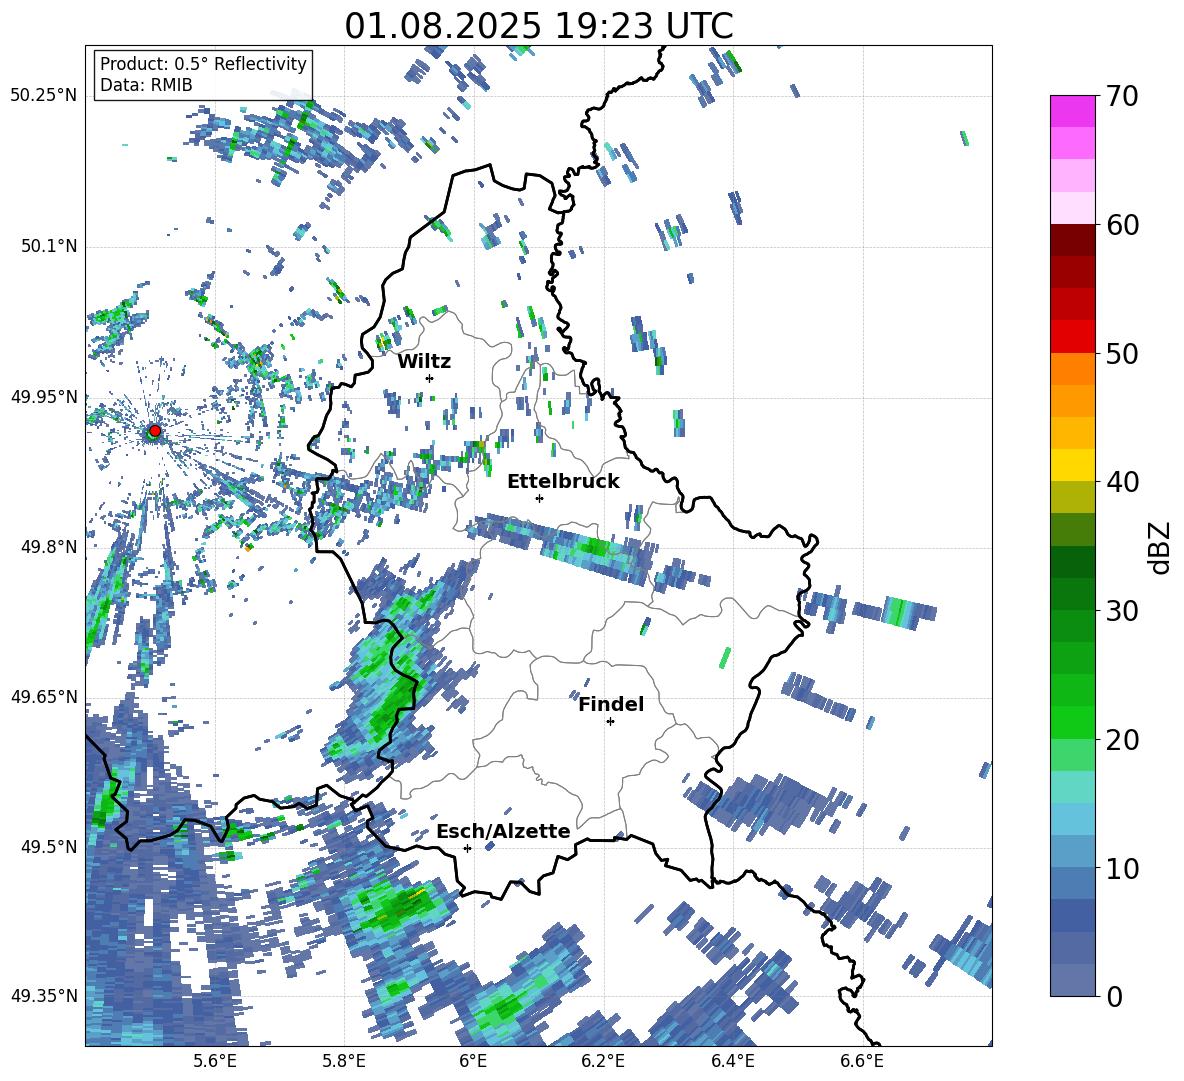Click the 49.35°N latitude label
Screen dimensions: 1184x1081
point(44,996)
